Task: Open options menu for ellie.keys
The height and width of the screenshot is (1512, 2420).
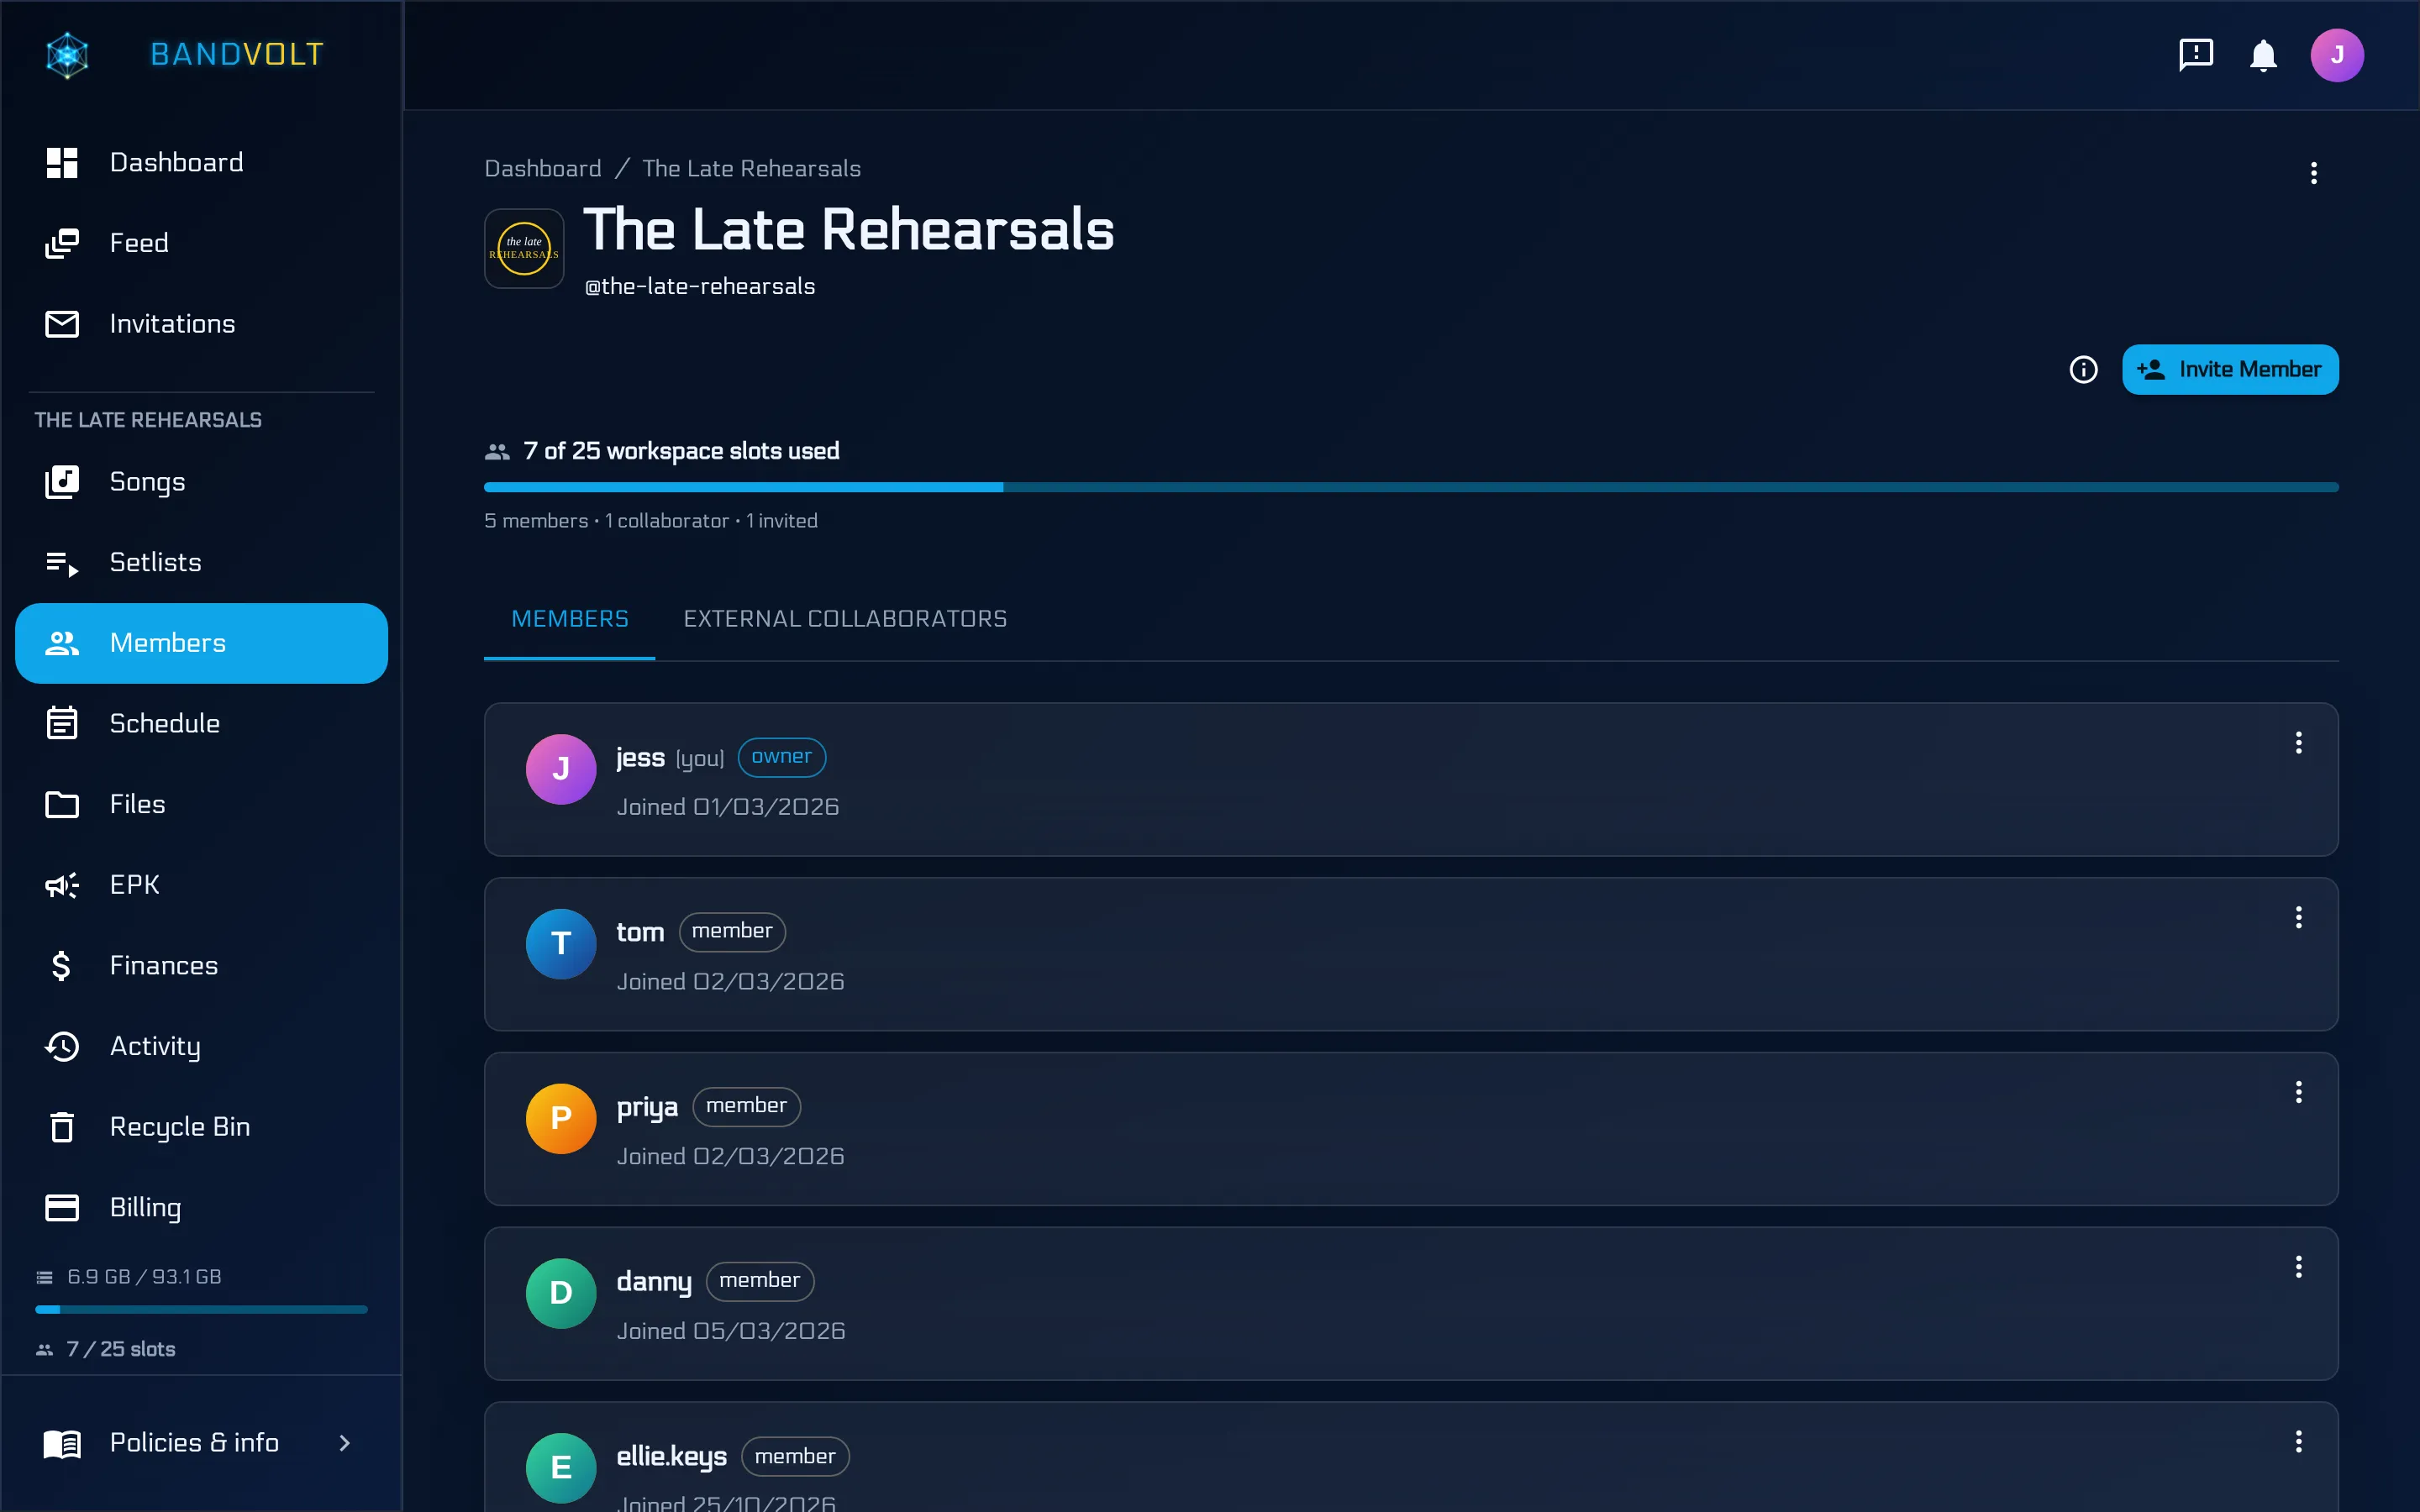Action: click(x=2299, y=1441)
